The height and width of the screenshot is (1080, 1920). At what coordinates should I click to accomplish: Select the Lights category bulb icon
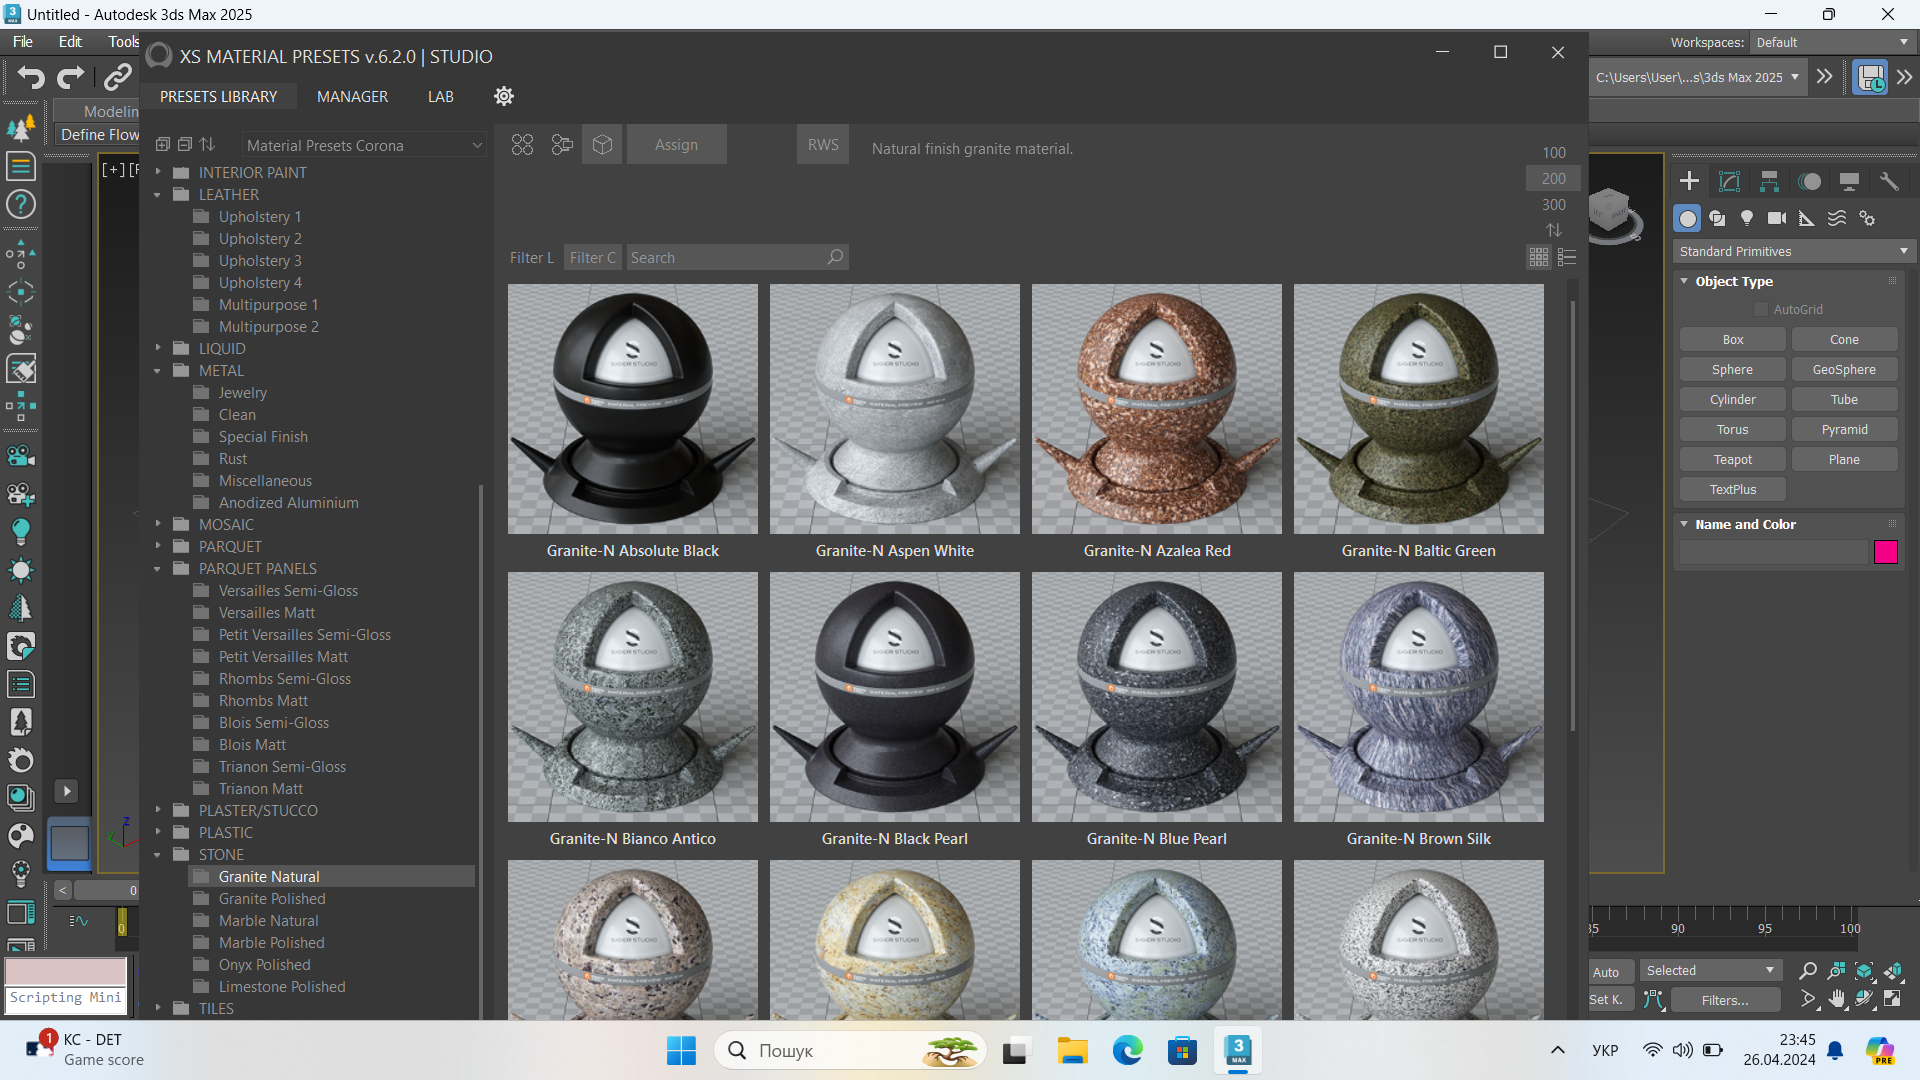pyautogui.click(x=1747, y=218)
